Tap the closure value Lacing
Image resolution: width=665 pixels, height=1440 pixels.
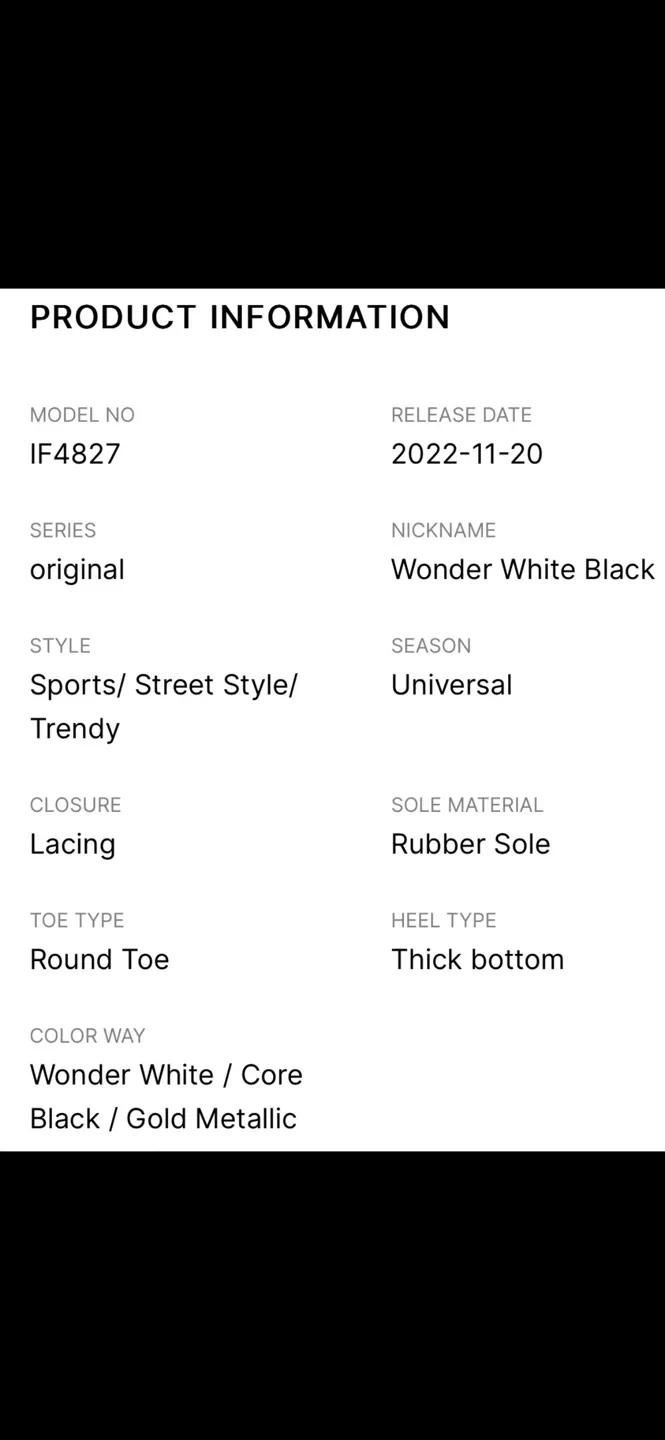point(73,845)
